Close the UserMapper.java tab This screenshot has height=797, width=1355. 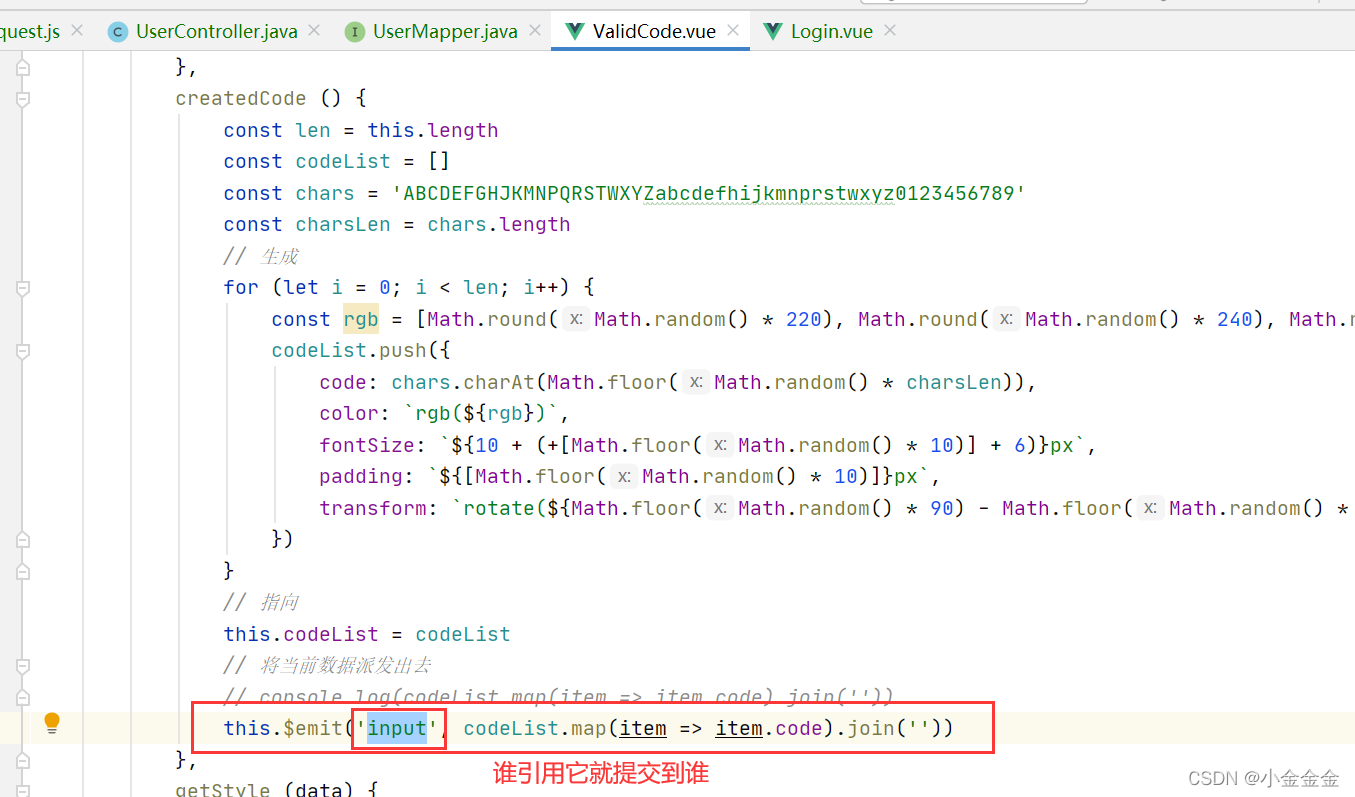534,31
